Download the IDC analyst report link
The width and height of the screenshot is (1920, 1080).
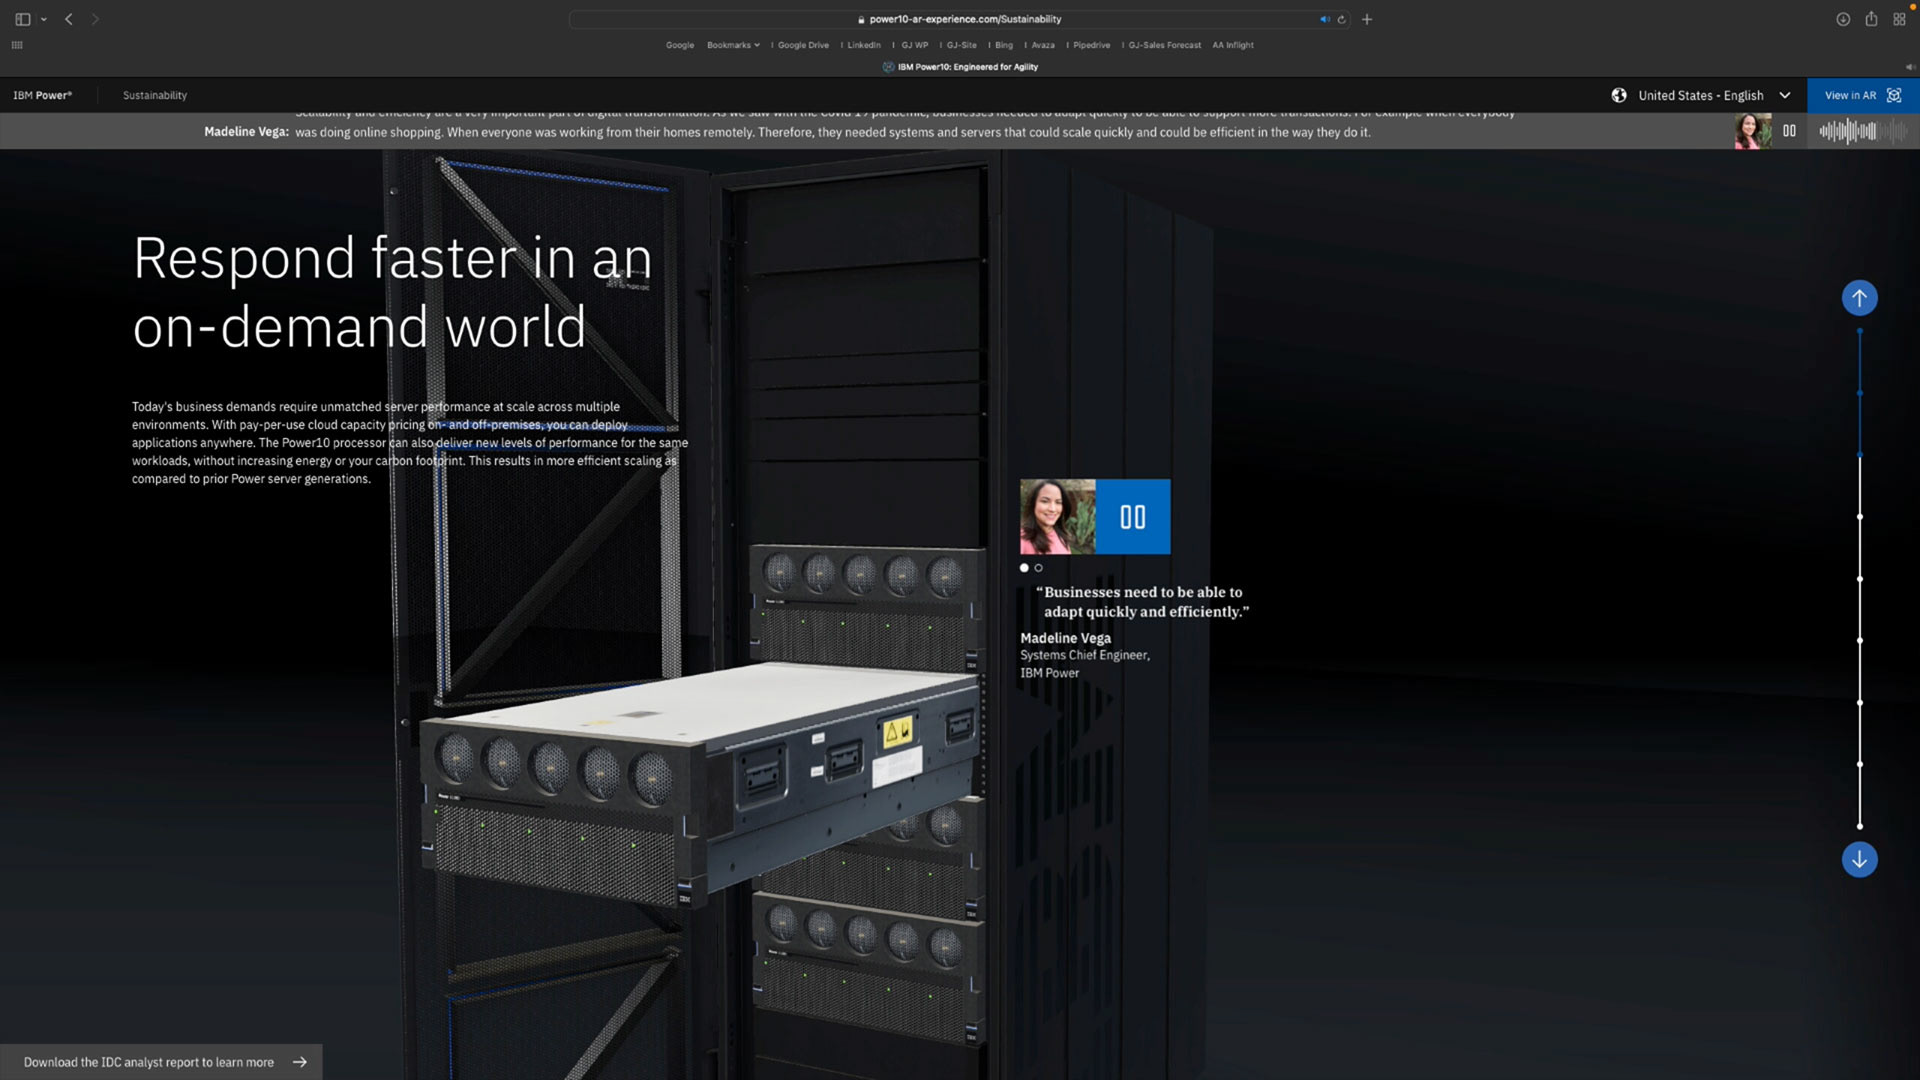[162, 1062]
